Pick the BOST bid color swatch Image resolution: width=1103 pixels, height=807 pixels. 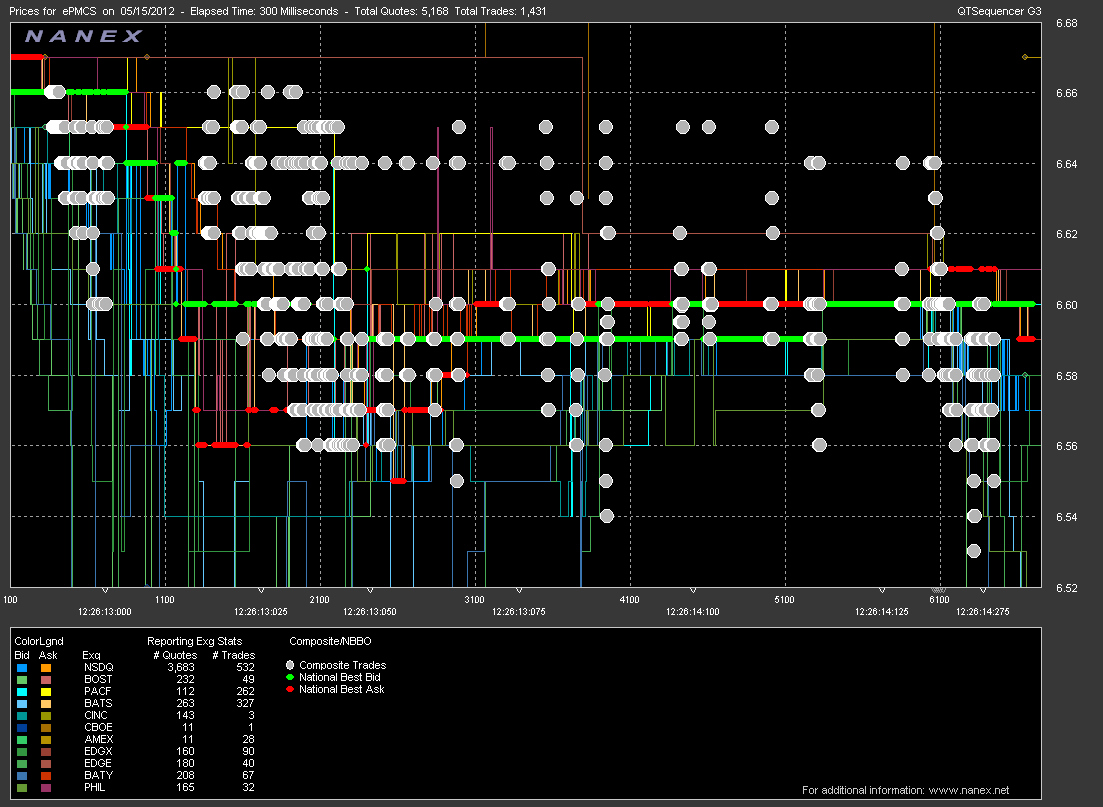22,680
